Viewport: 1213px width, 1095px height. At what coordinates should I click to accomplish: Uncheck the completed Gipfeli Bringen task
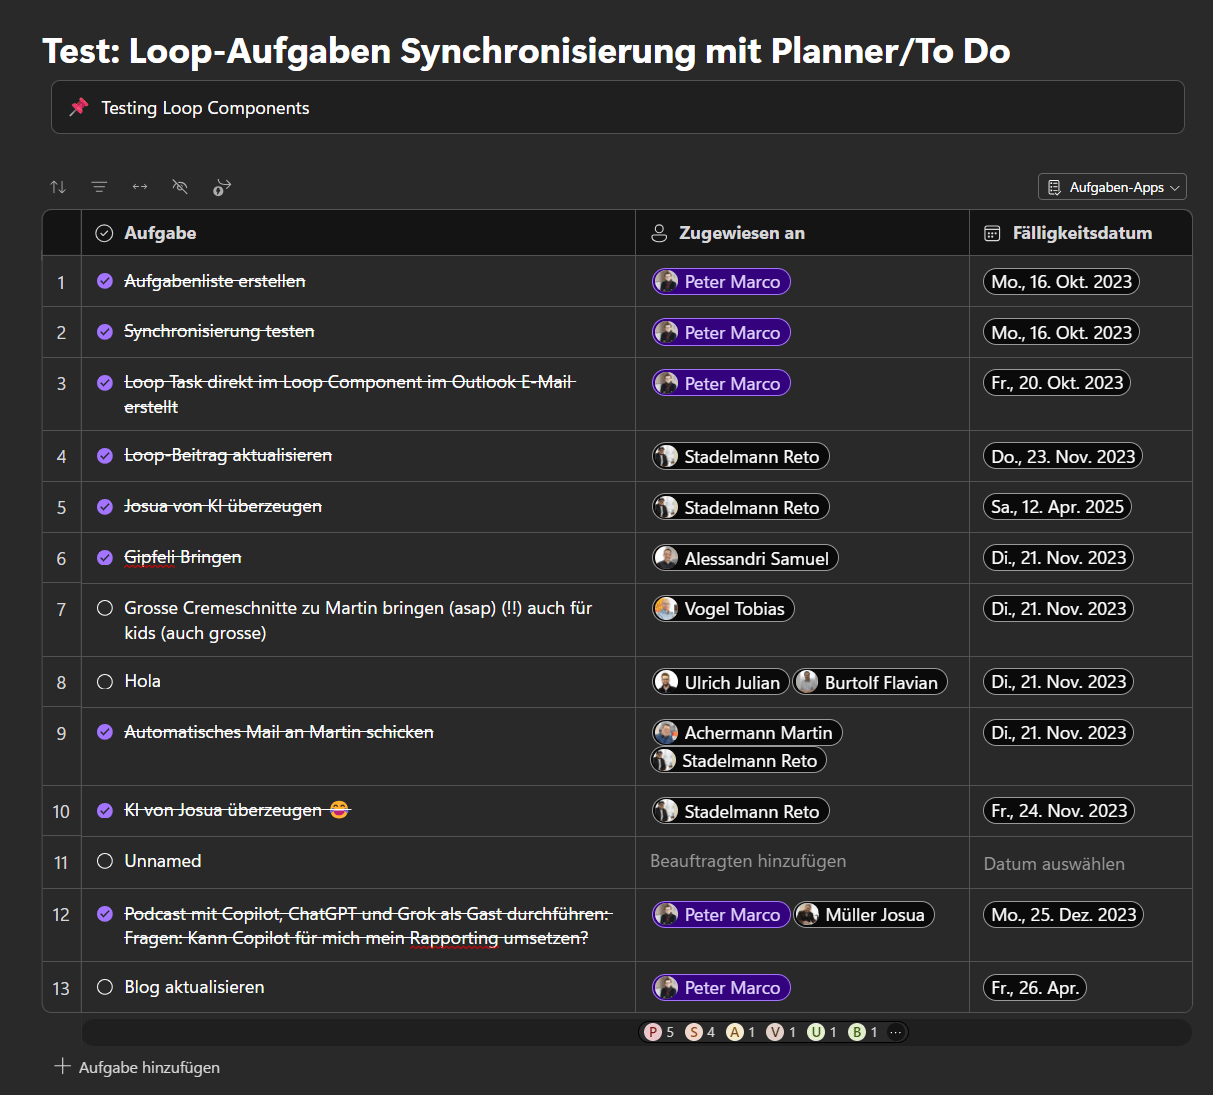click(104, 557)
